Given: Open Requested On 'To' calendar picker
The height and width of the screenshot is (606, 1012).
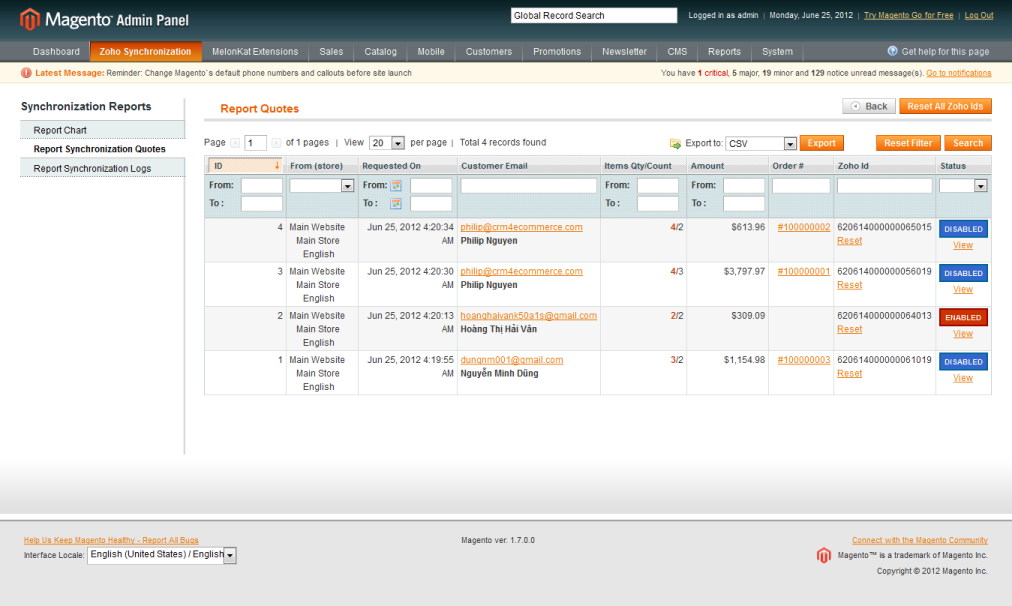Looking at the screenshot, I should click(396, 204).
